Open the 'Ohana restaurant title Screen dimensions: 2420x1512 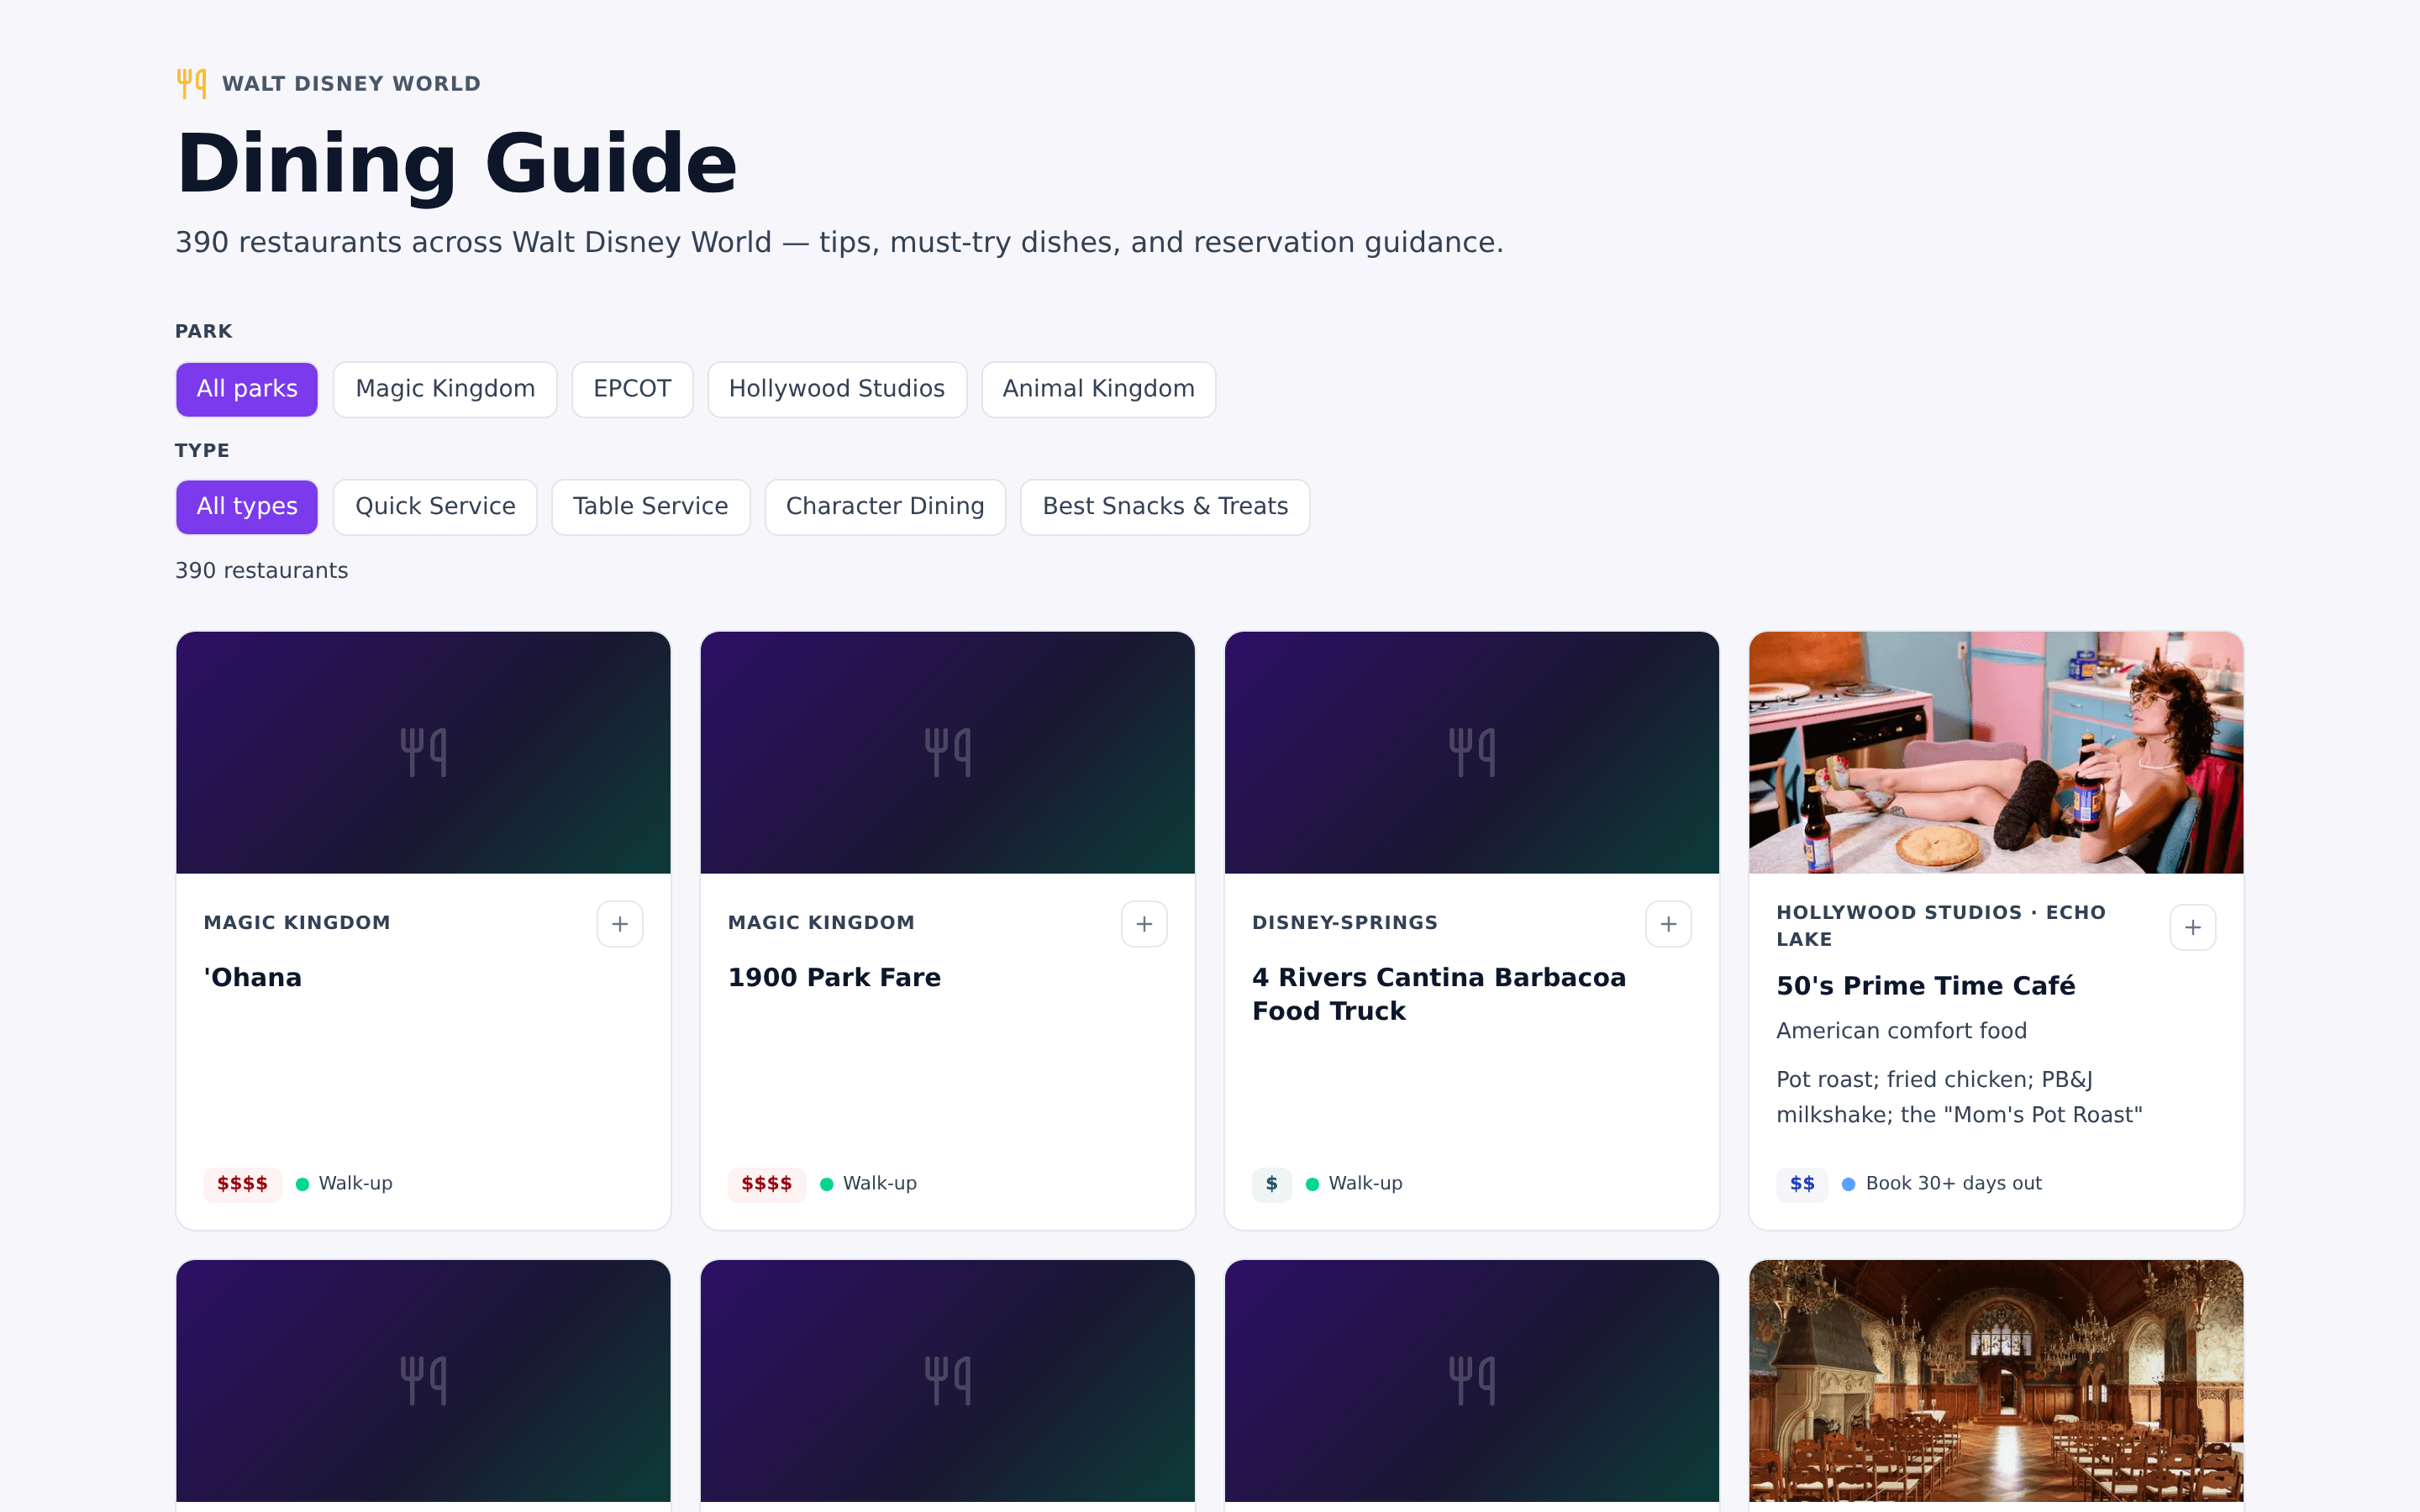tap(252, 977)
